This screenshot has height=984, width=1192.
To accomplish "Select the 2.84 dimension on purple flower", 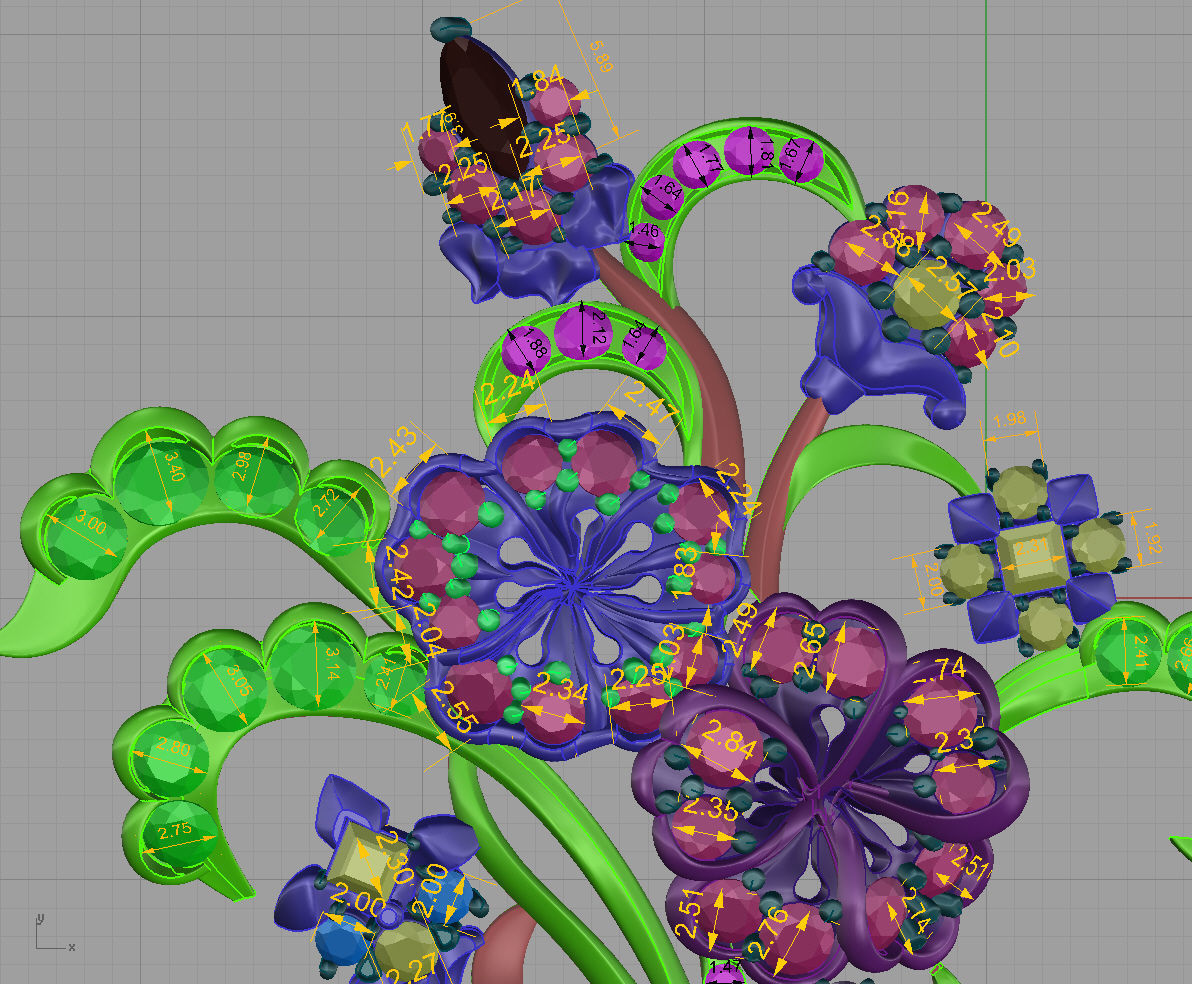I will 729,737.
